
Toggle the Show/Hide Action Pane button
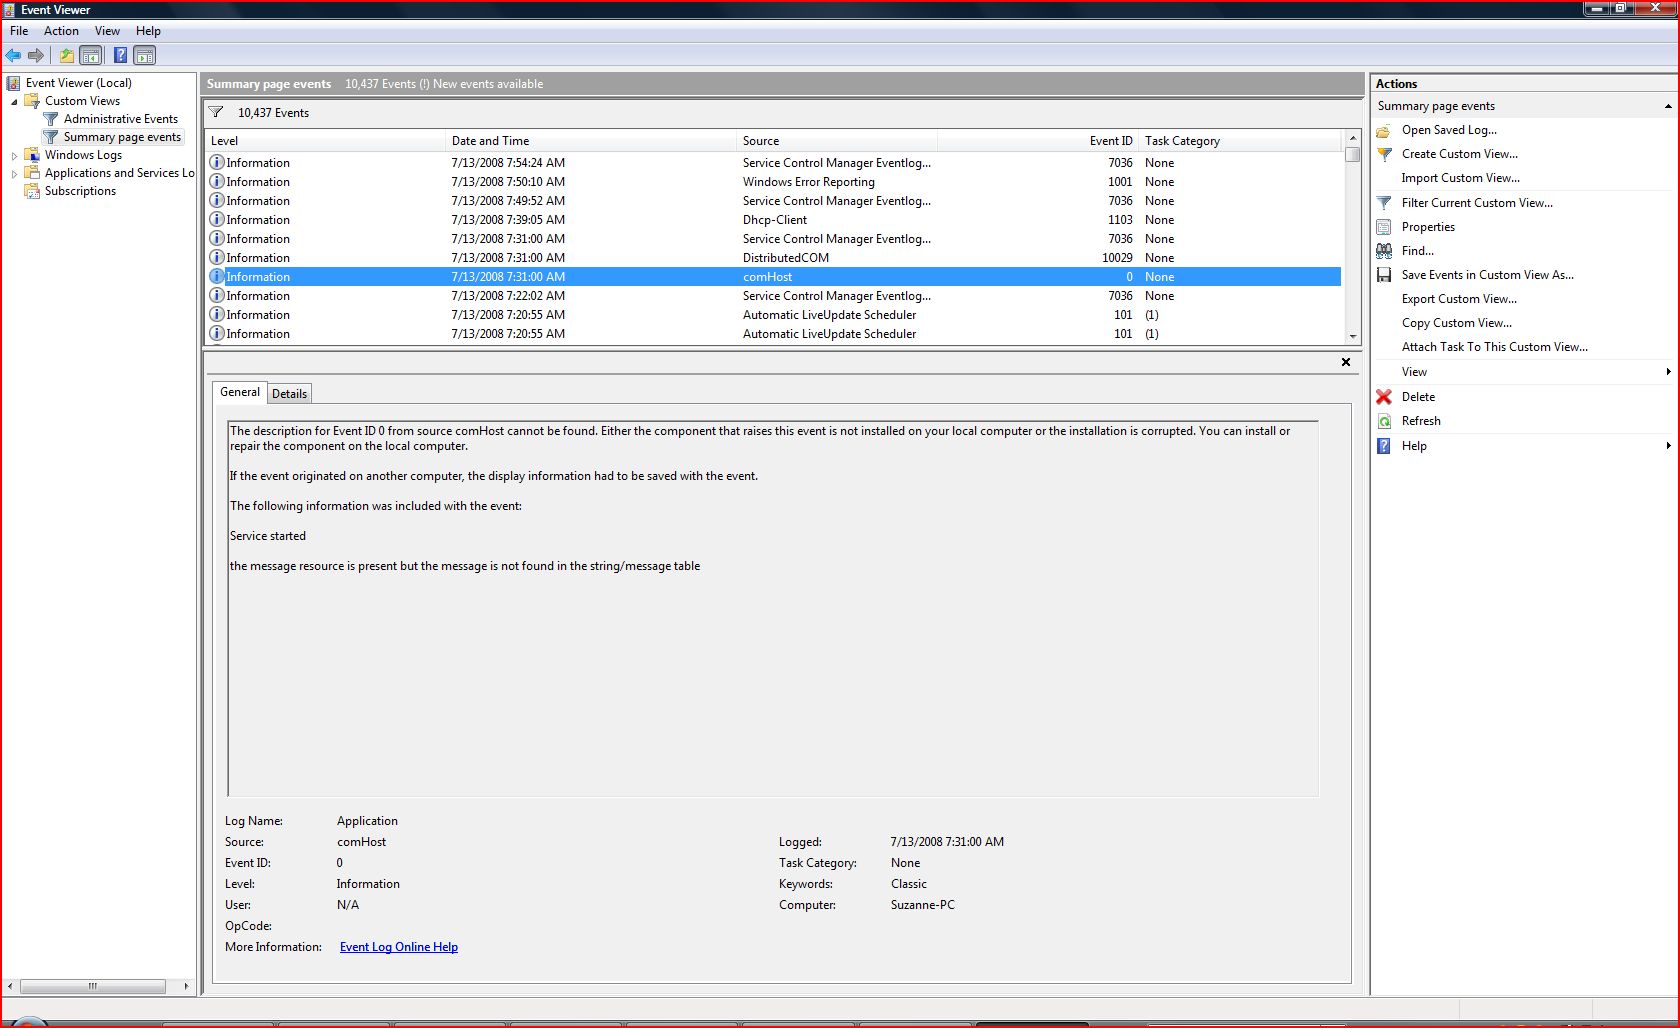144,55
